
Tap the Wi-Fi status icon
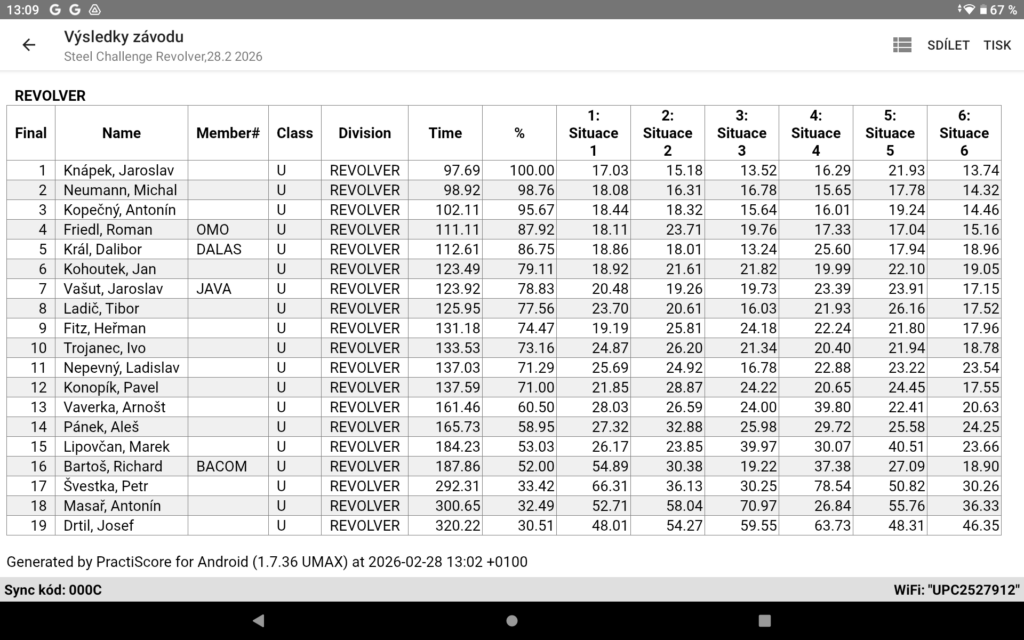[966, 9]
